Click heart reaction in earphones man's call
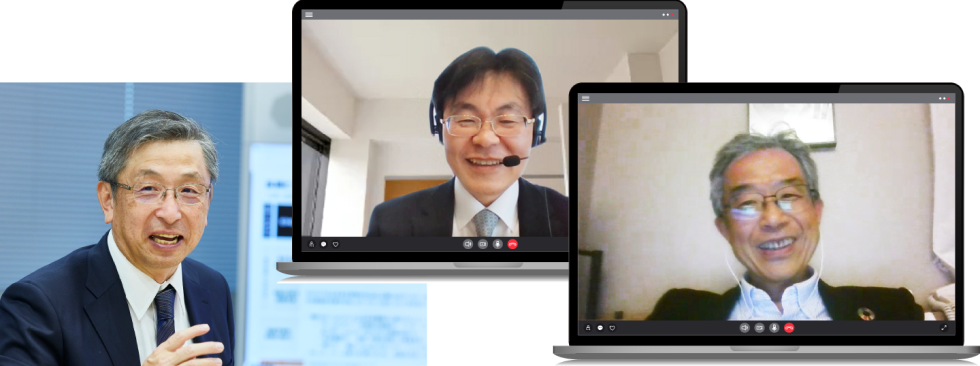Screen dimensions: 980x366 [x=612, y=327]
